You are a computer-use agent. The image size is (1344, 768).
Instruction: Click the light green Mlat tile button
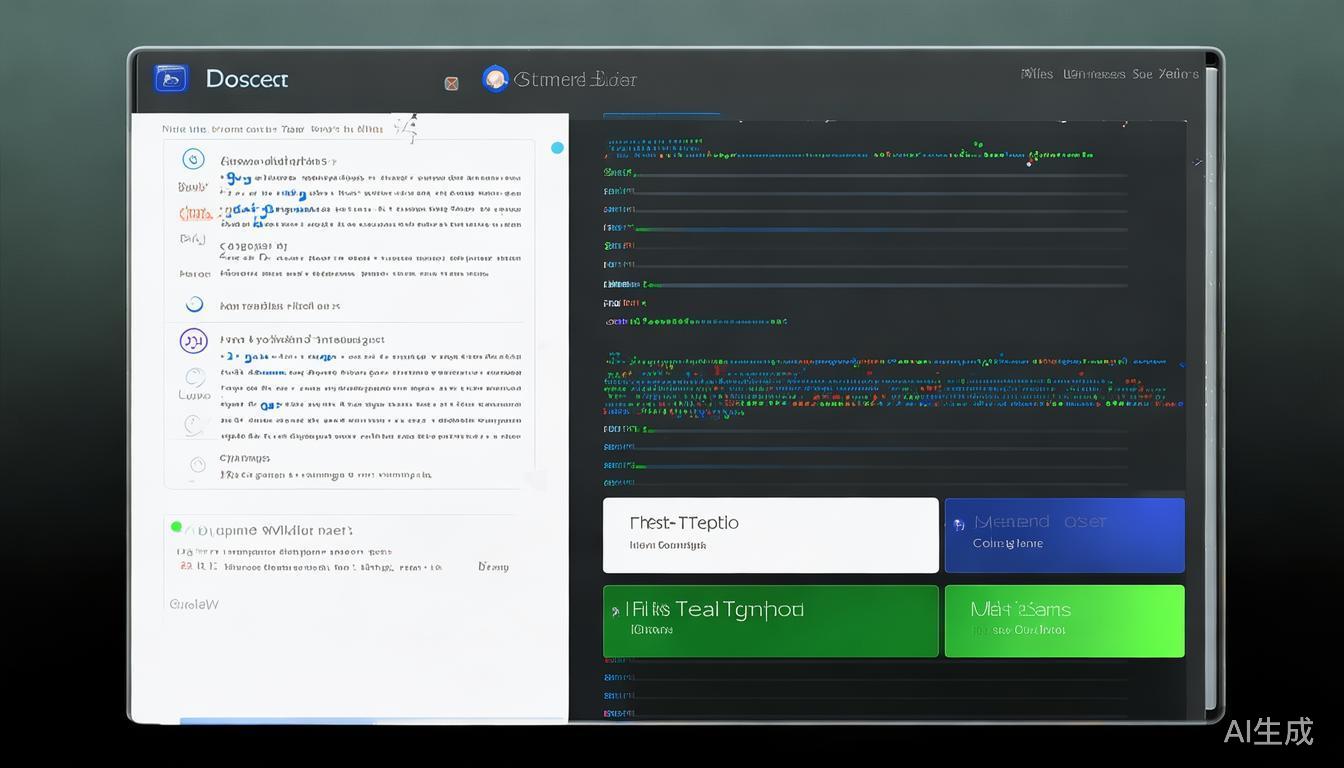[x=1064, y=621]
